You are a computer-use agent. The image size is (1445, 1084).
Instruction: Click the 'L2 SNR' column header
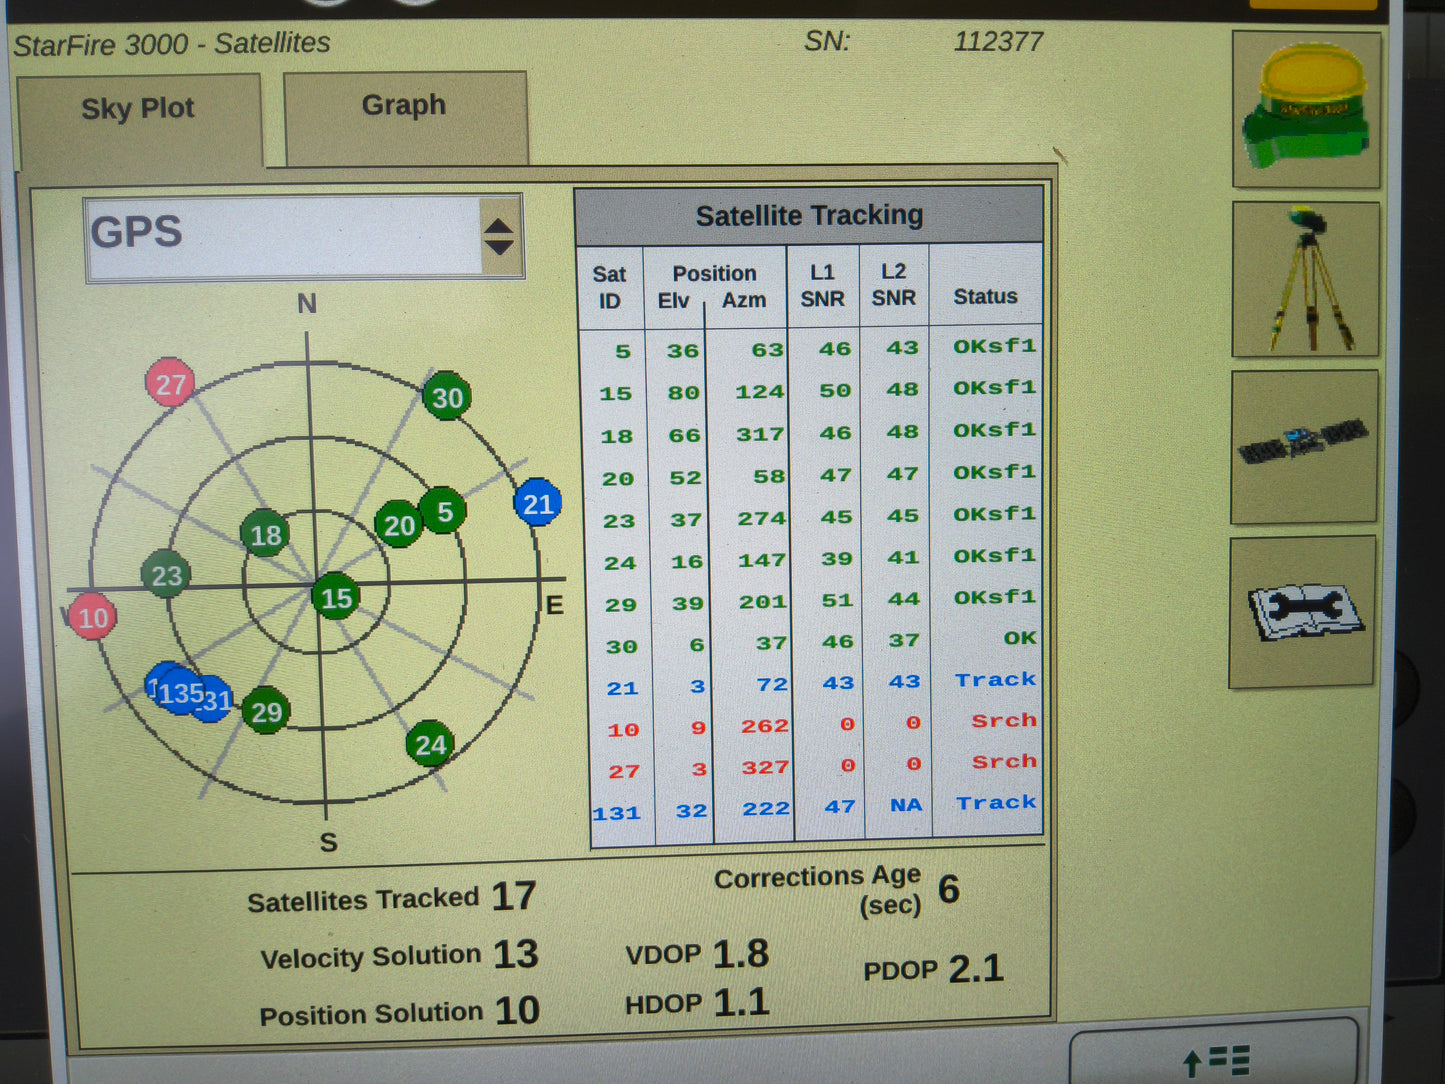[x=893, y=285]
